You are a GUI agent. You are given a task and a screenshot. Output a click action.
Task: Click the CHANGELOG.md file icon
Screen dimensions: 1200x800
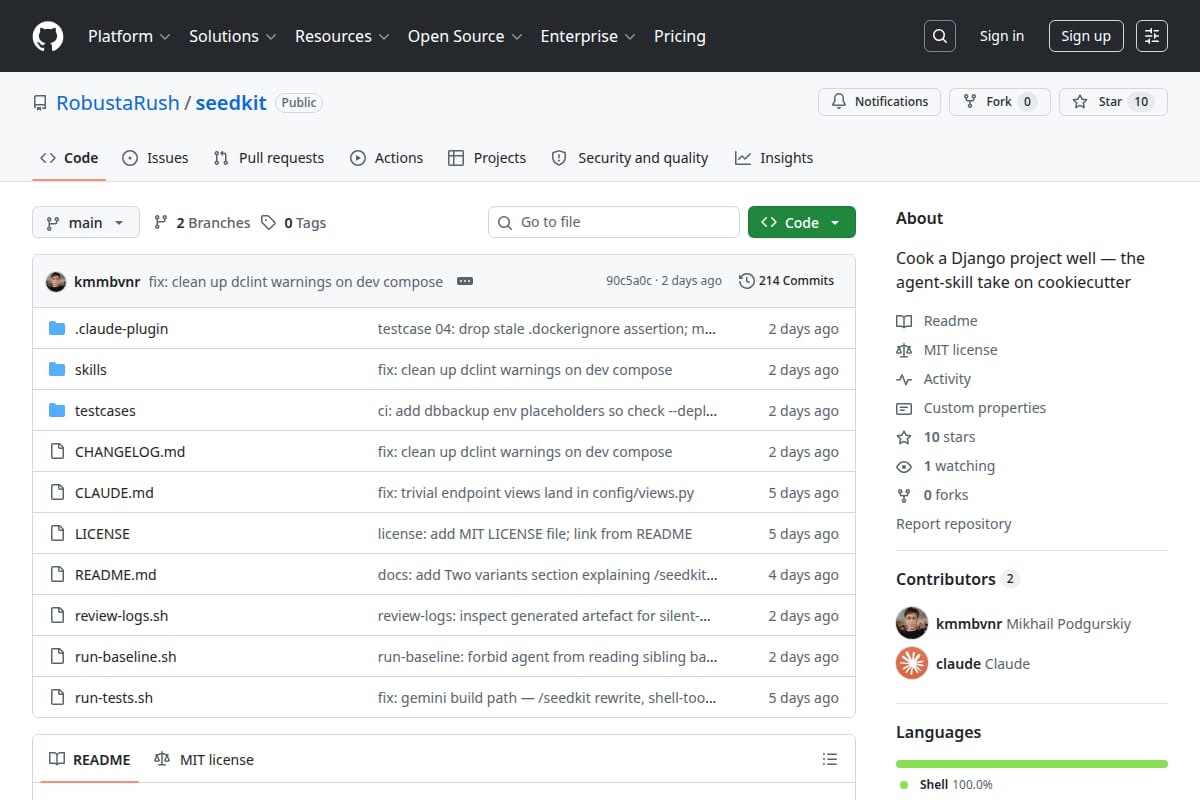[x=57, y=452]
